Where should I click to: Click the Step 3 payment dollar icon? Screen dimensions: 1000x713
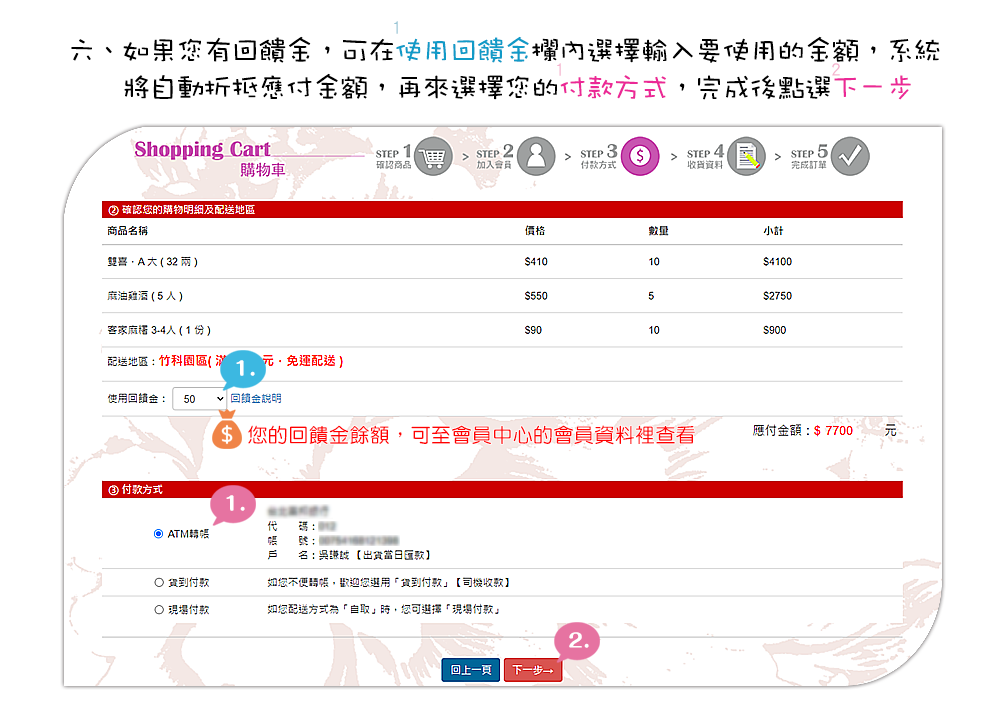point(640,156)
